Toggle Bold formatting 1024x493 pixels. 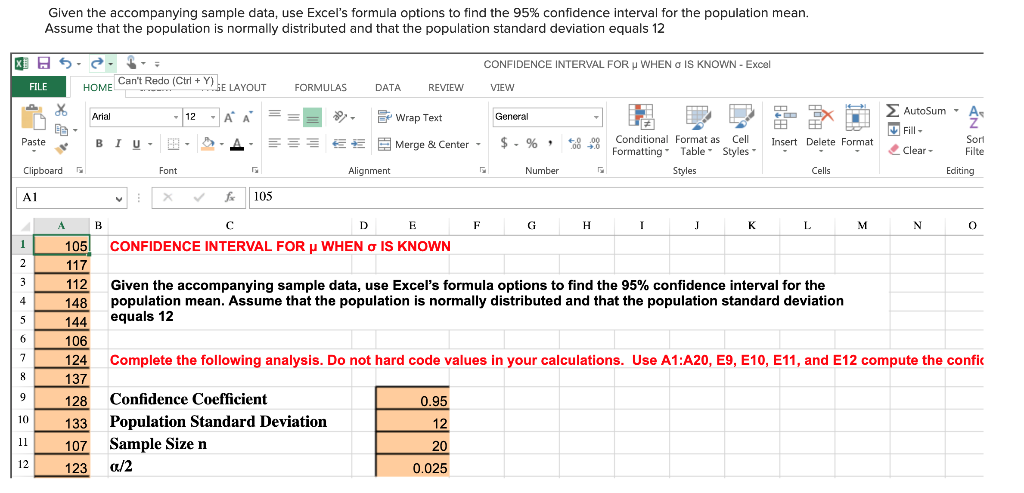click(x=101, y=144)
